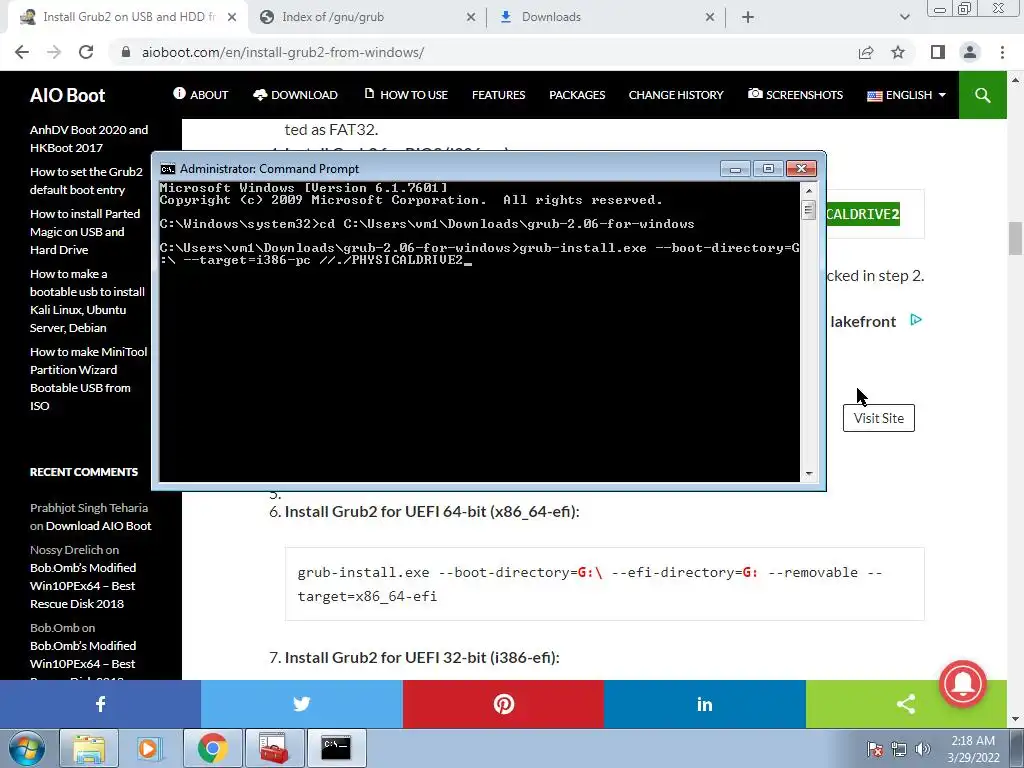This screenshot has width=1024, height=768.
Task: Open Windows Explorer from taskbar
Action: click(x=89, y=748)
